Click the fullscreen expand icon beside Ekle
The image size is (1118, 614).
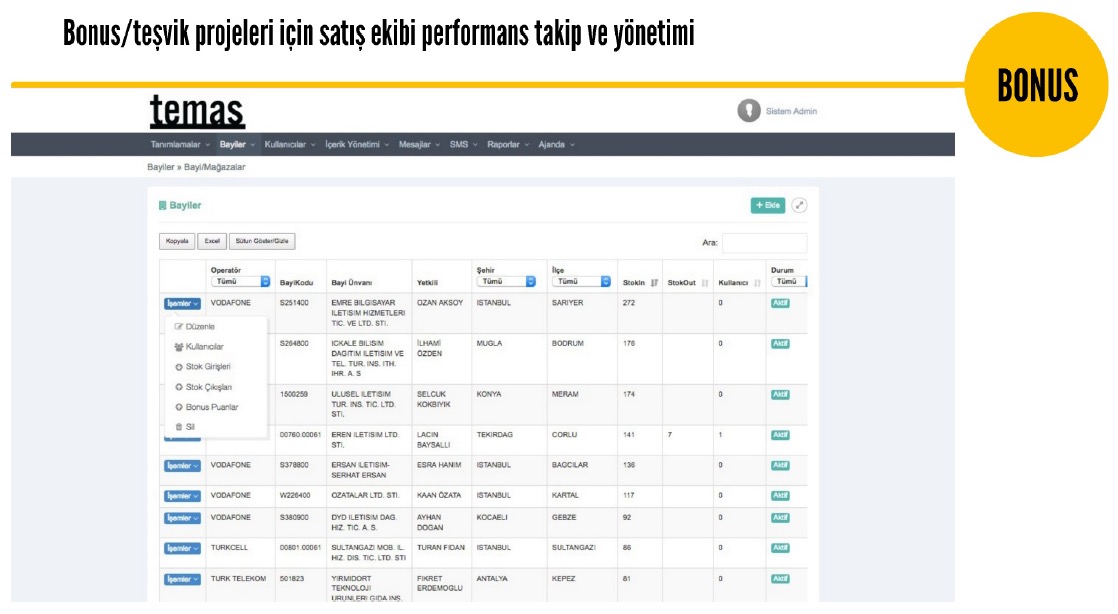[799, 205]
